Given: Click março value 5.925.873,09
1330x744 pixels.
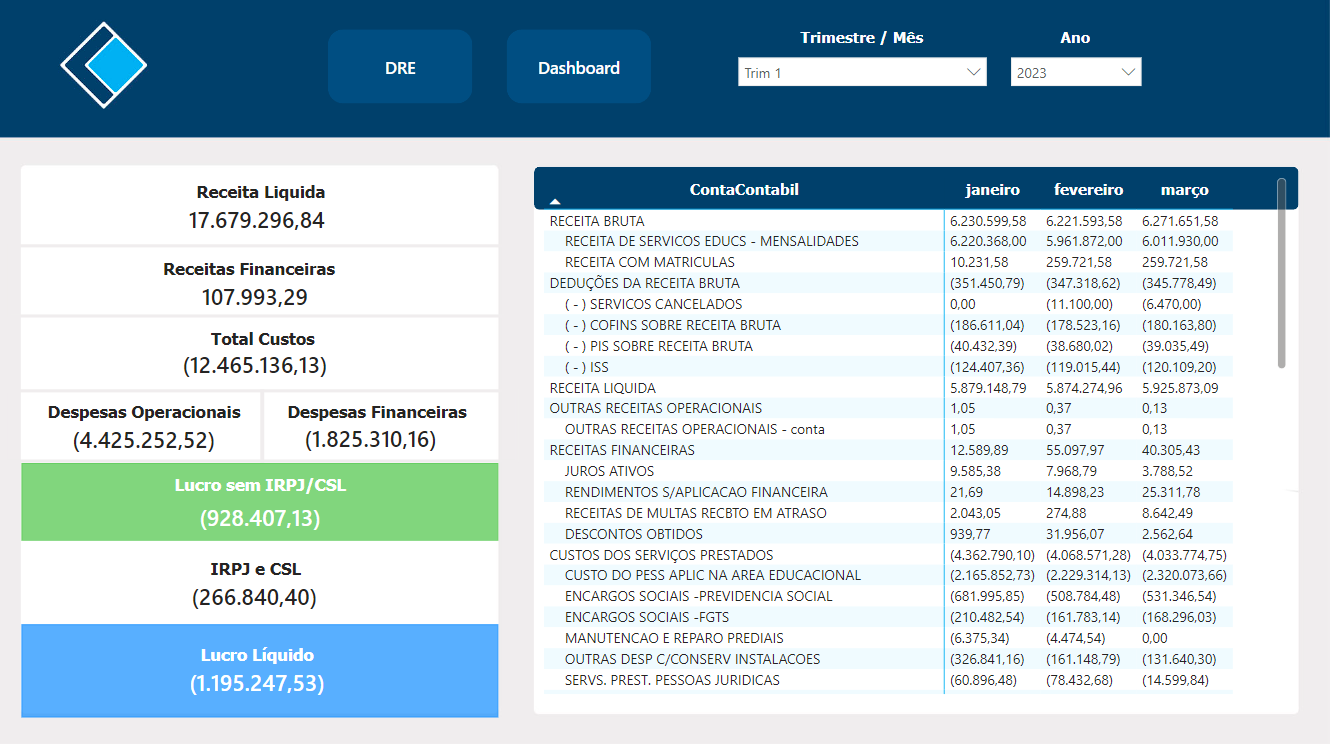Looking at the screenshot, I should coord(1180,388).
